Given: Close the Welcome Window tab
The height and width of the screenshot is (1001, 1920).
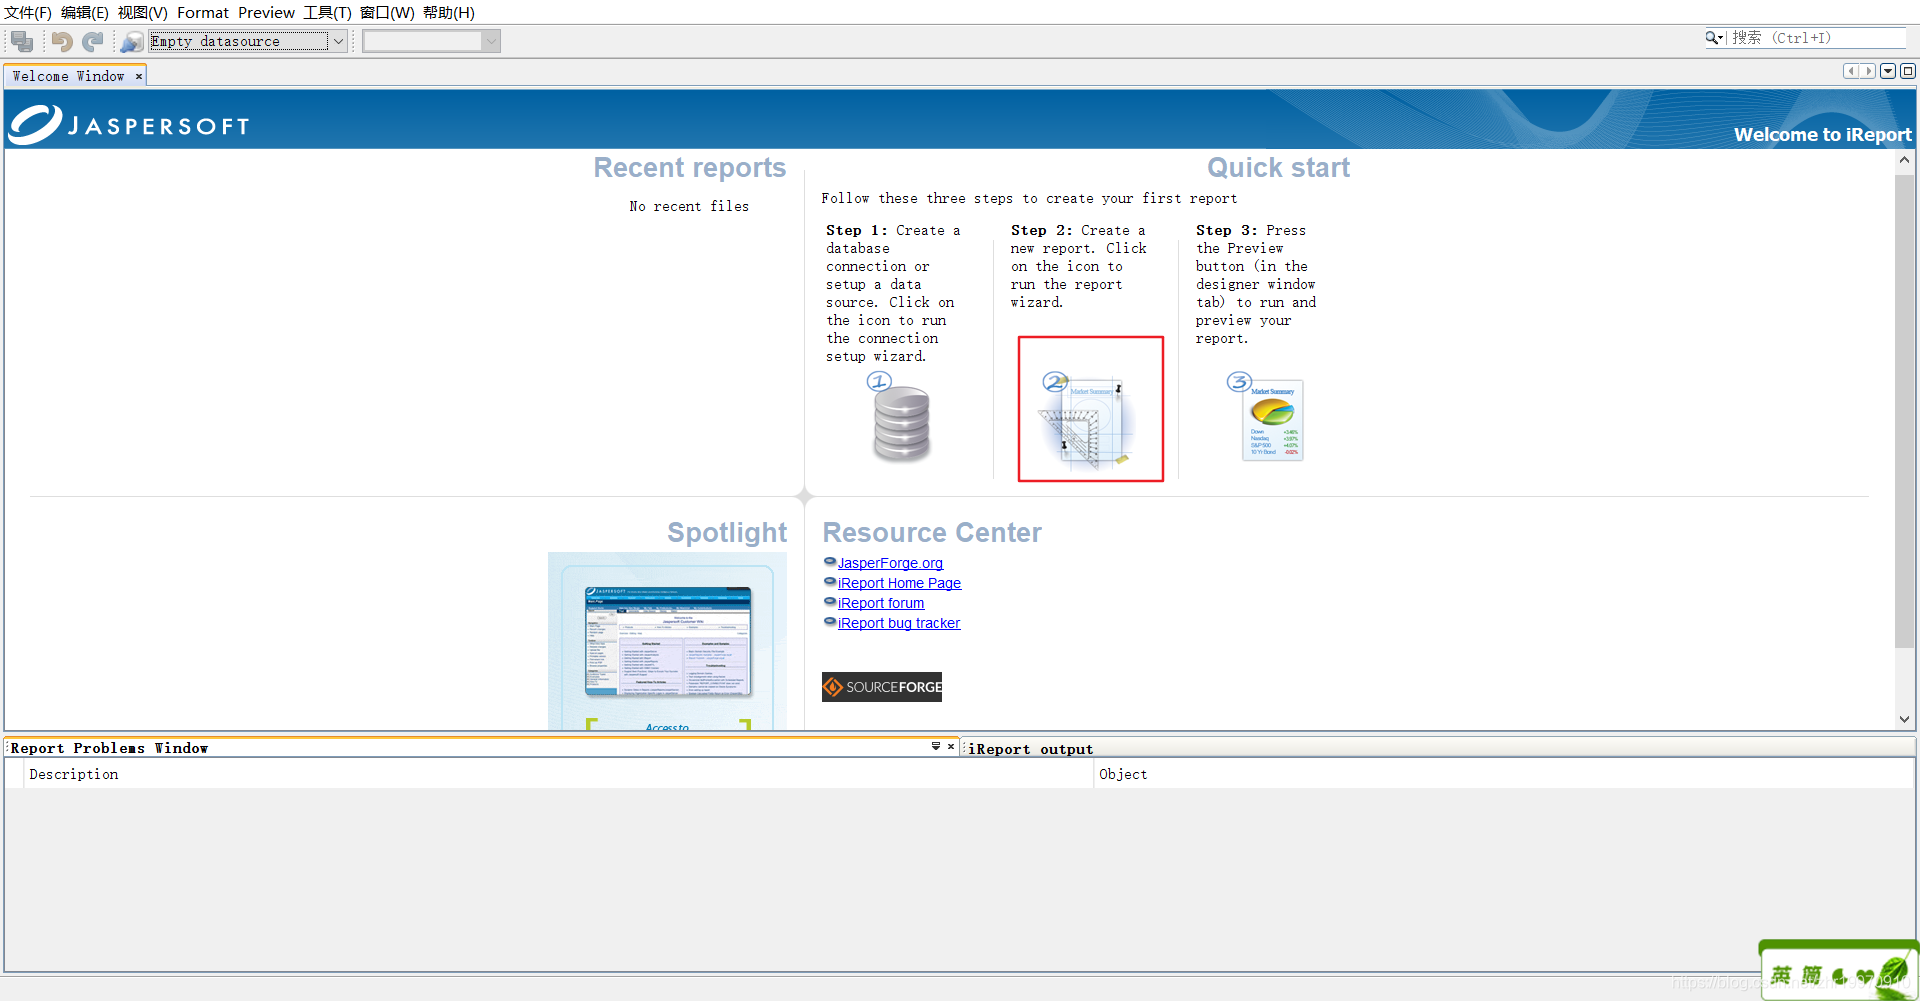Looking at the screenshot, I should [139, 76].
